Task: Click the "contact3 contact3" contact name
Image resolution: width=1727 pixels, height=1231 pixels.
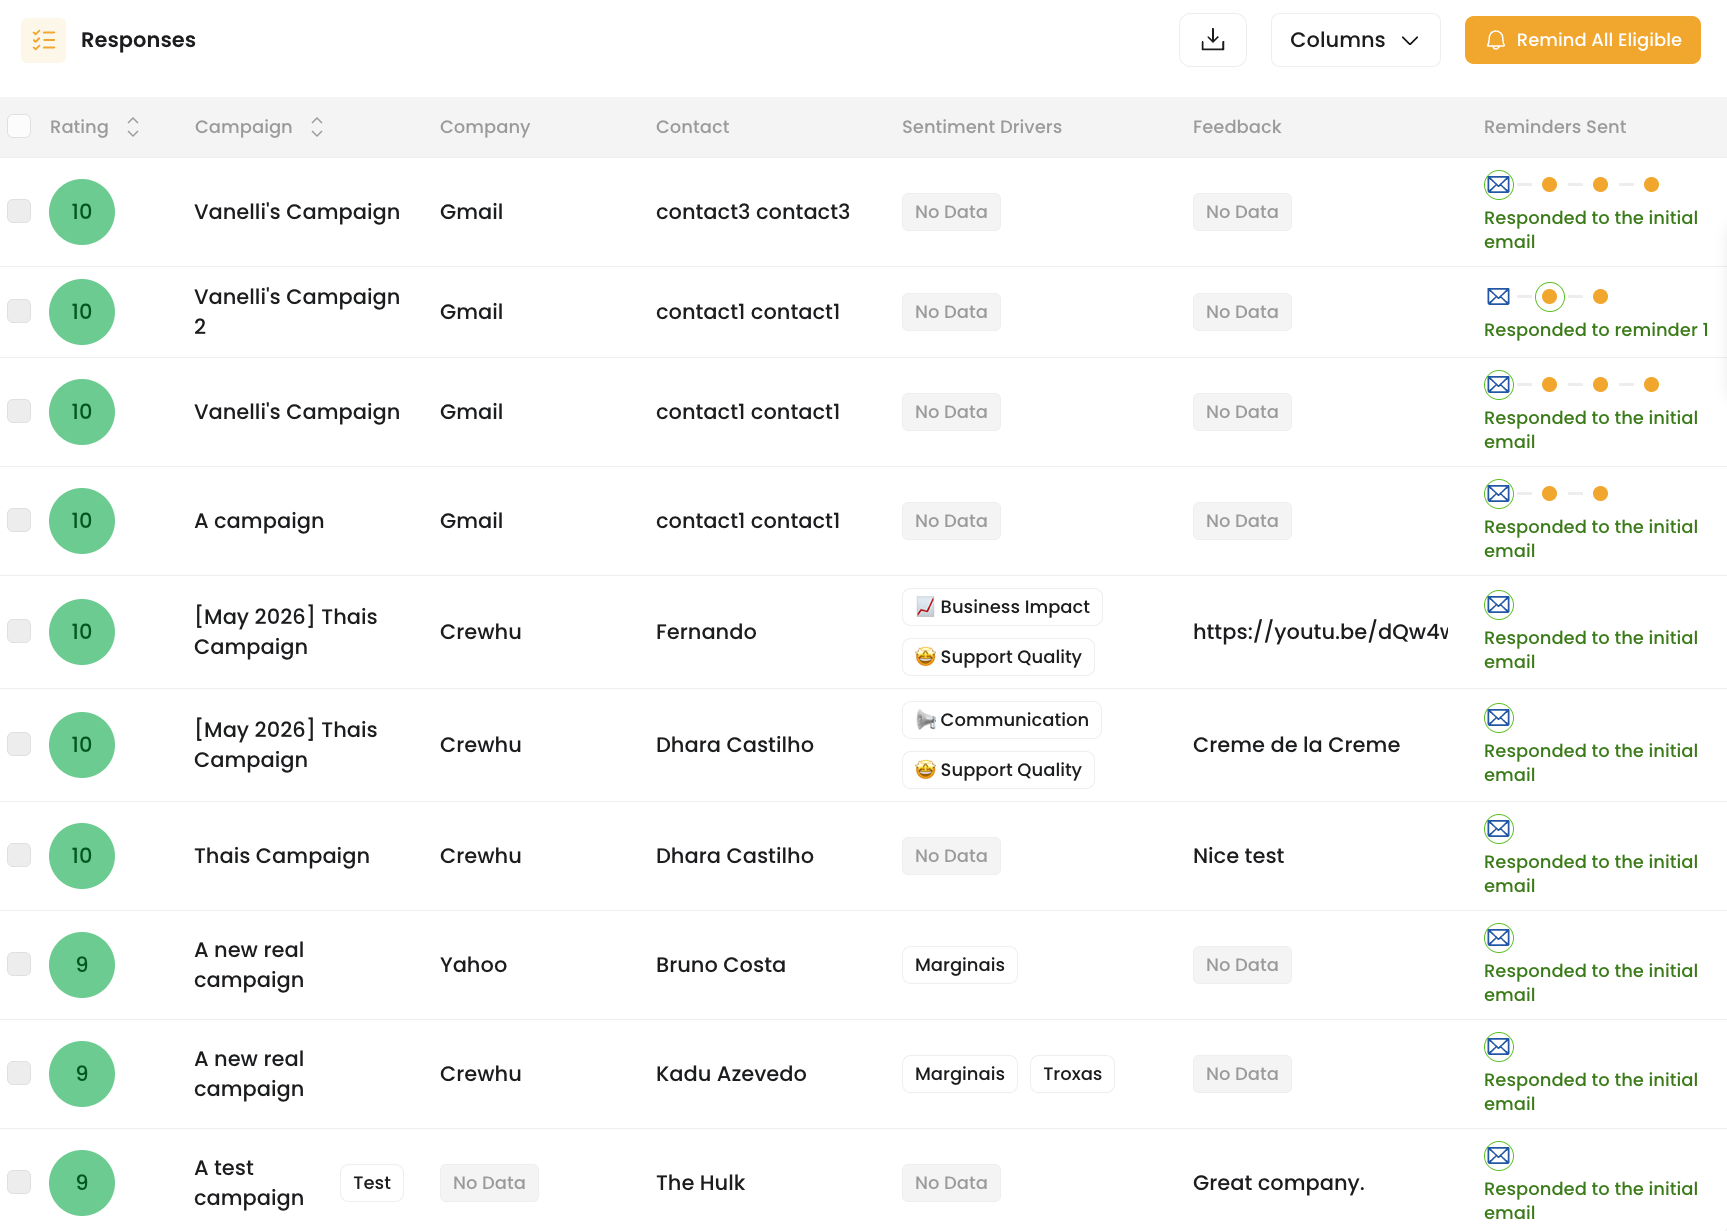Action: click(x=753, y=212)
